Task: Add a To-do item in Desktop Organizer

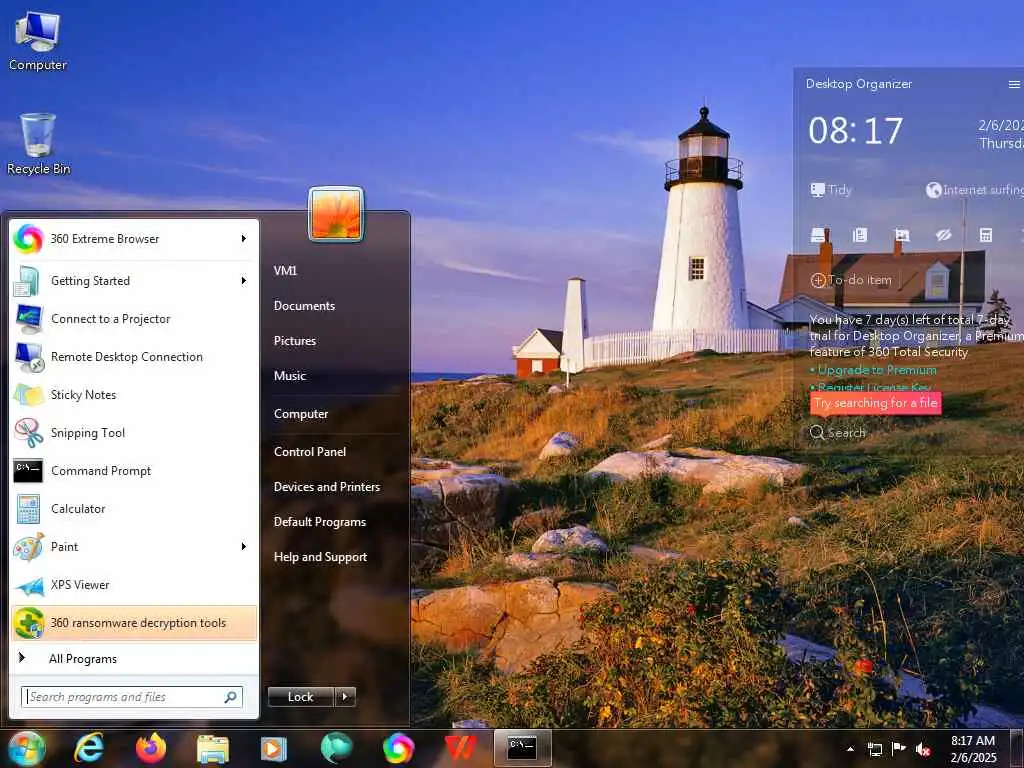Action: pyautogui.click(x=851, y=280)
